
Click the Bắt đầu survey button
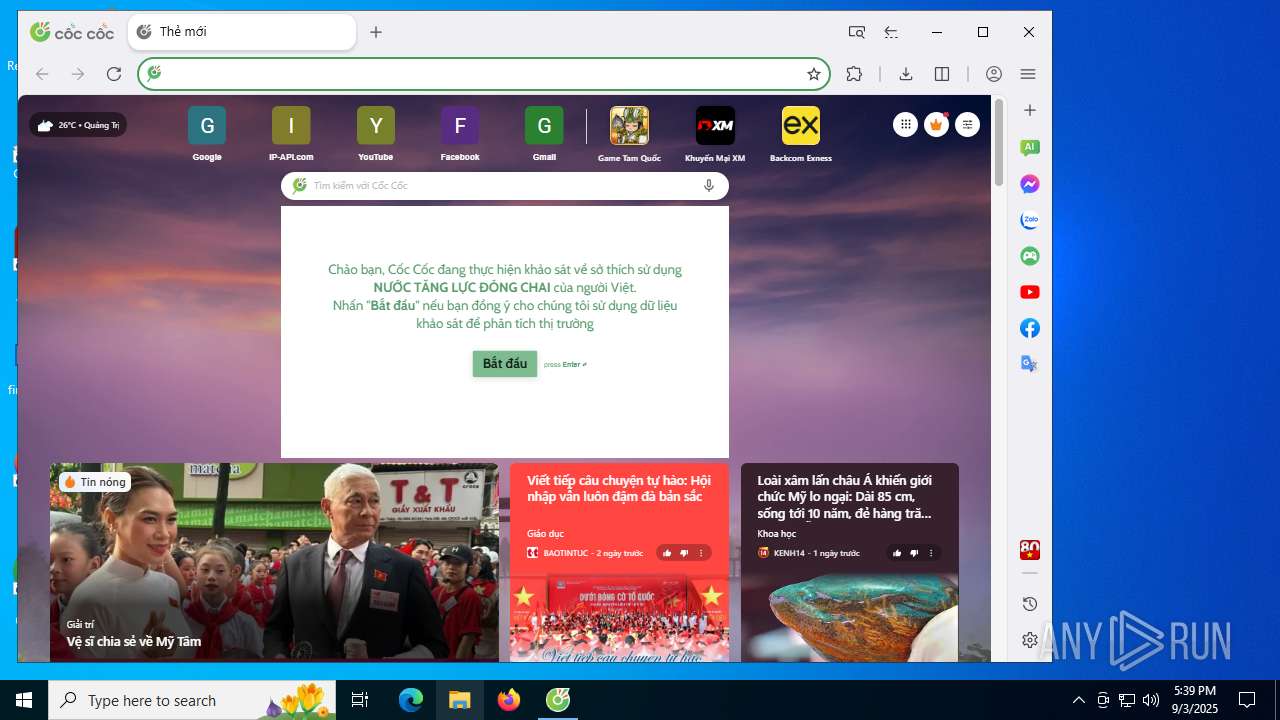[x=505, y=364]
